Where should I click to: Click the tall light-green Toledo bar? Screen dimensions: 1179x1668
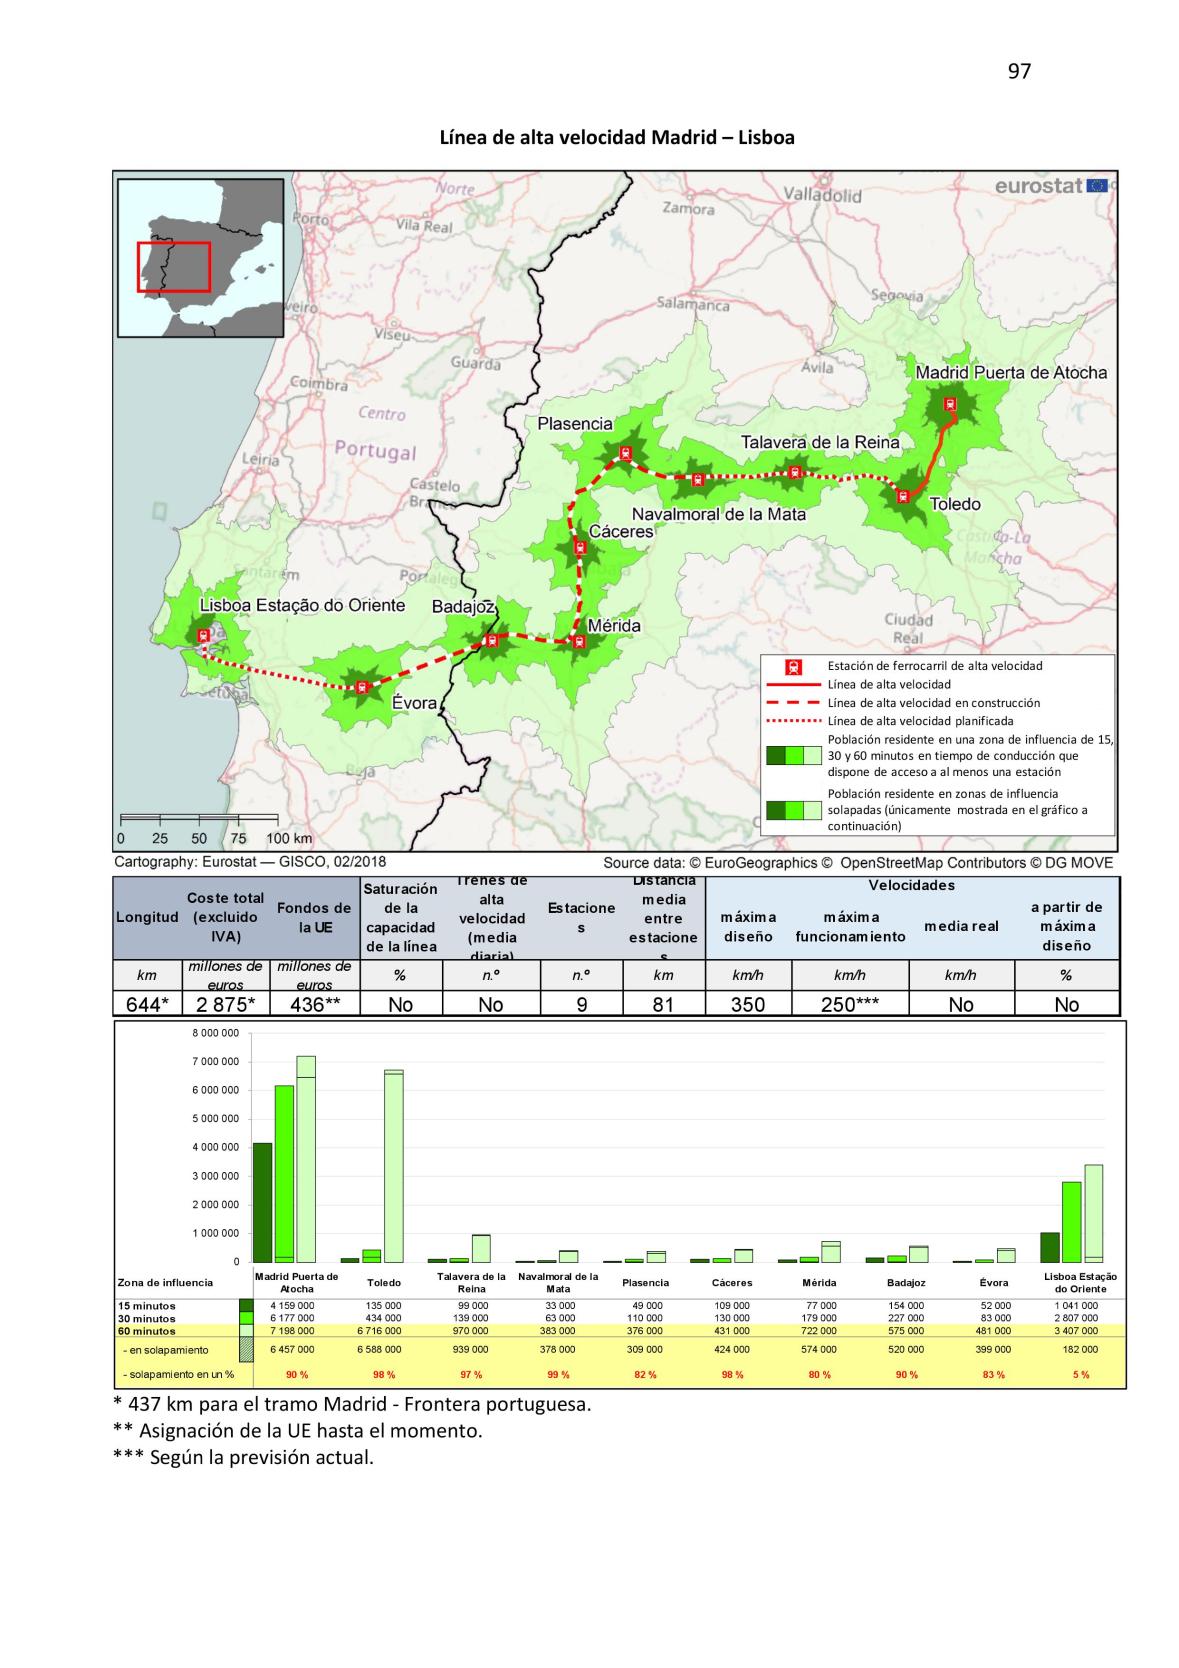[x=393, y=1165]
